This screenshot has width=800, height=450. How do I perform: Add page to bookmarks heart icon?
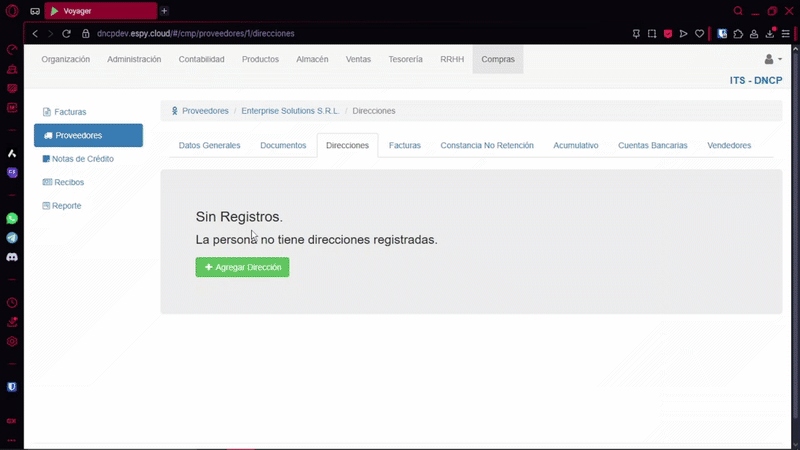click(699, 34)
